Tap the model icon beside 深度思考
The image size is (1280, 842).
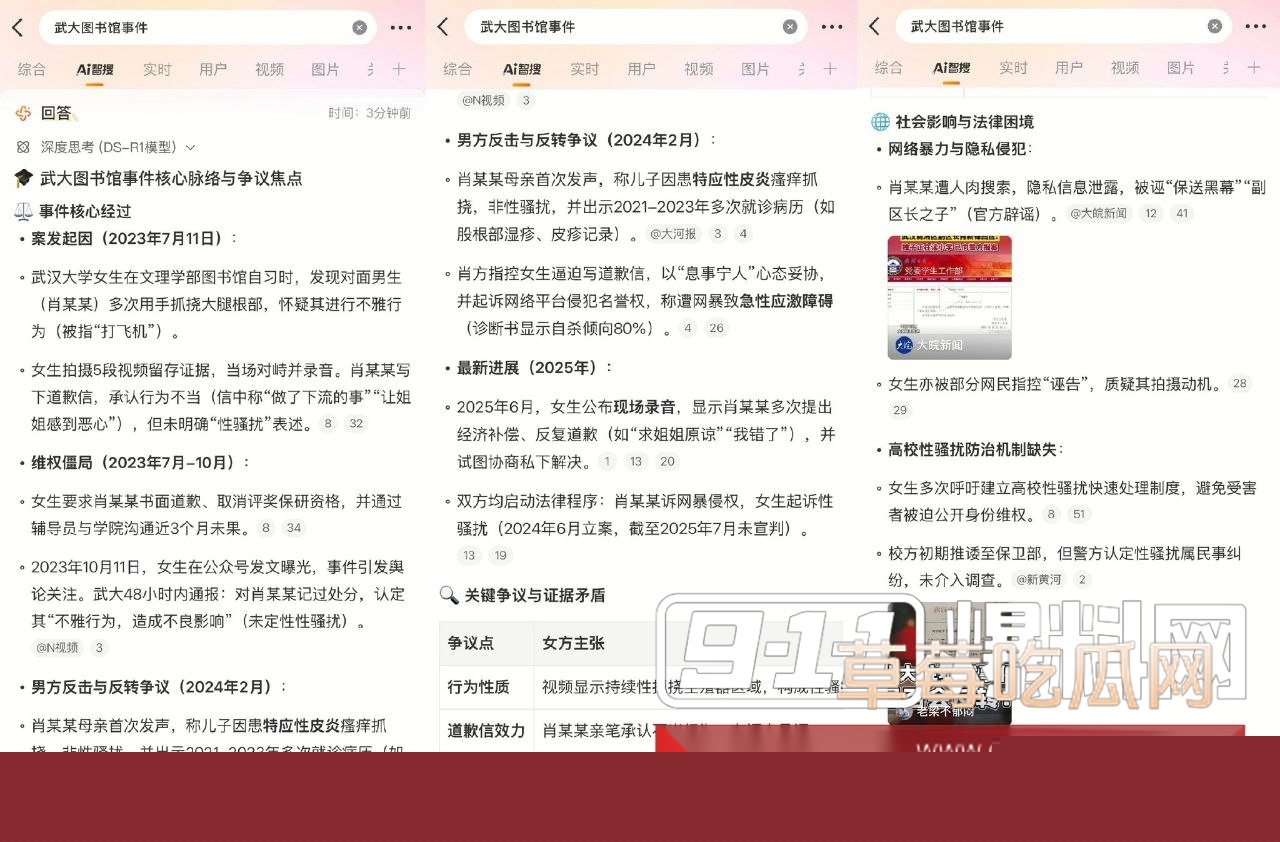click(23, 146)
